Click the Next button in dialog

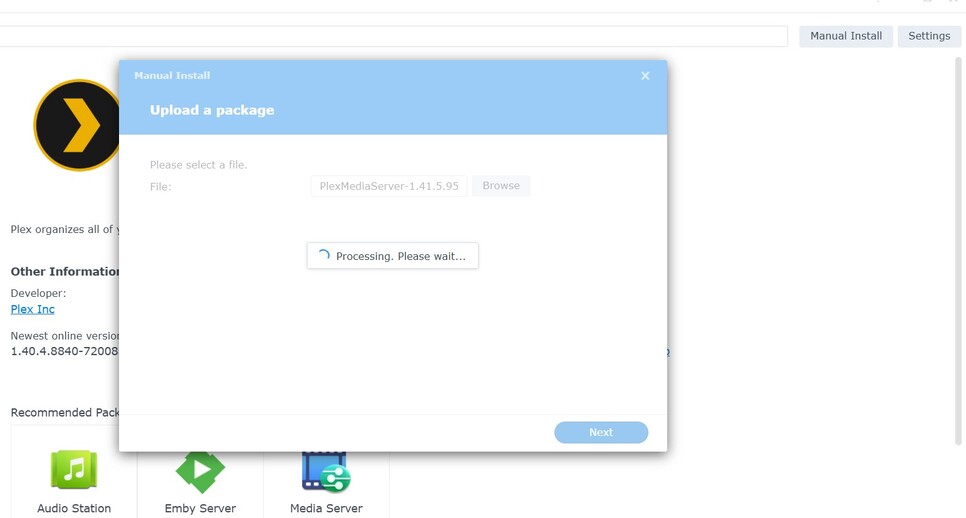(601, 432)
